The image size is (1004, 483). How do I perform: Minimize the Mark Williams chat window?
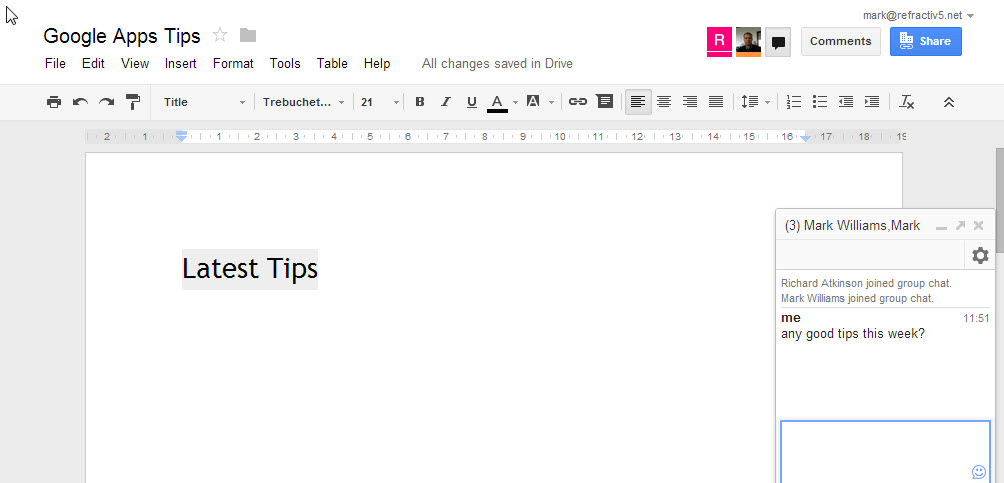[941, 226]
